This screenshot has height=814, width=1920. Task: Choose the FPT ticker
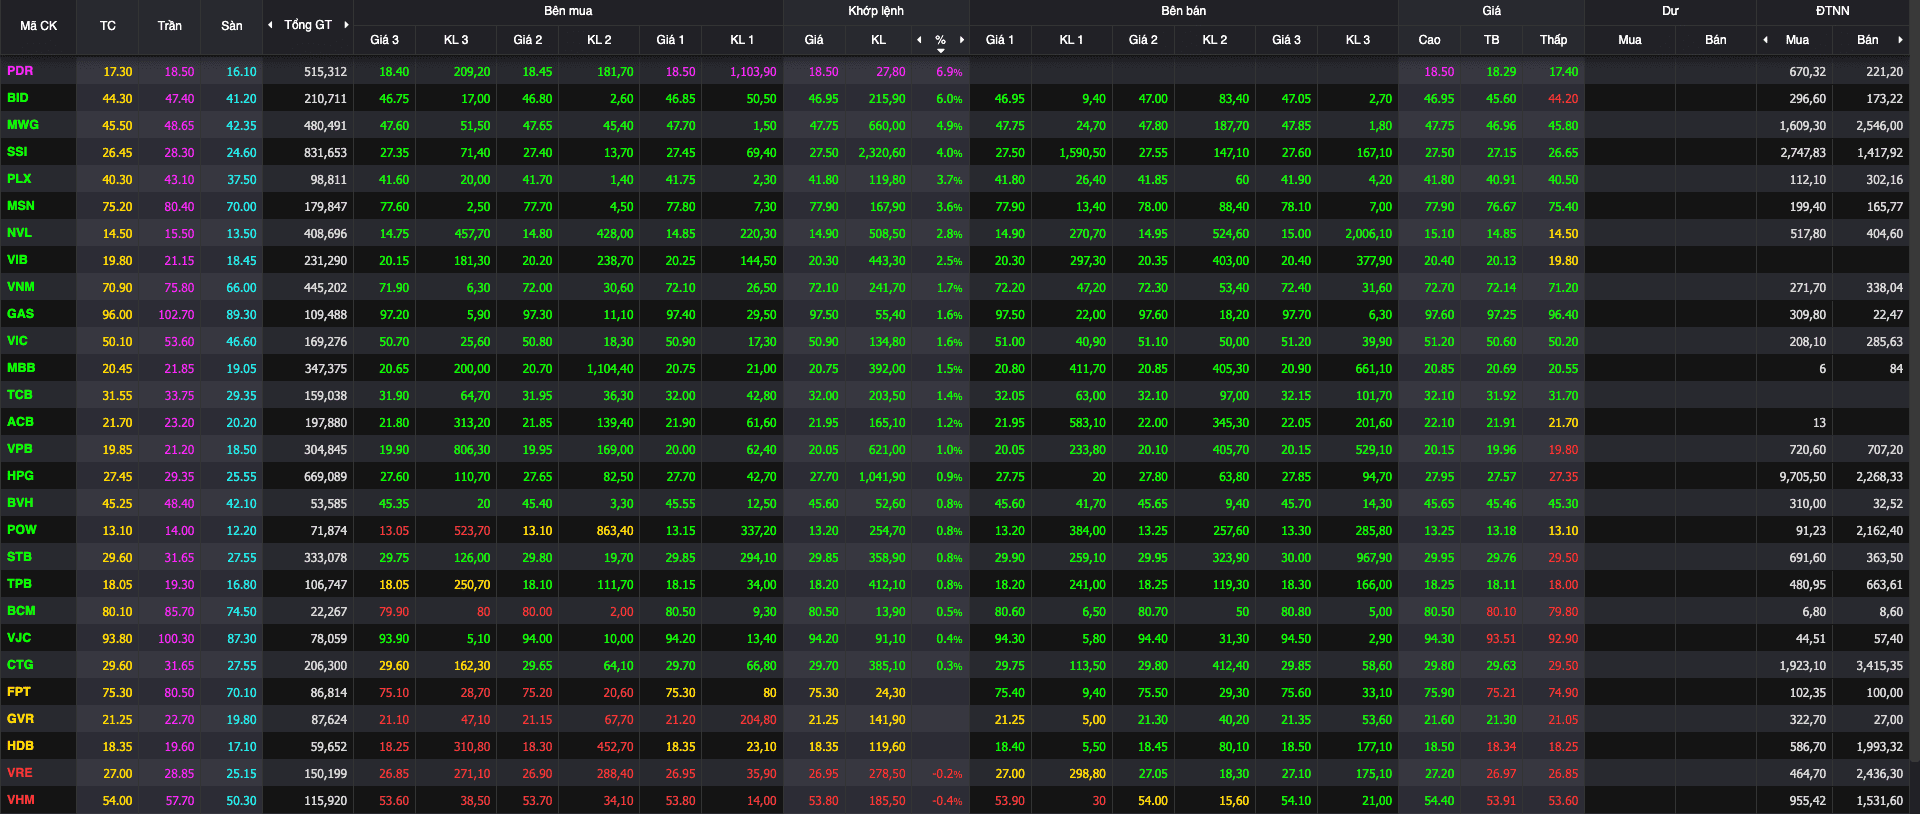(x=19, y=692)
